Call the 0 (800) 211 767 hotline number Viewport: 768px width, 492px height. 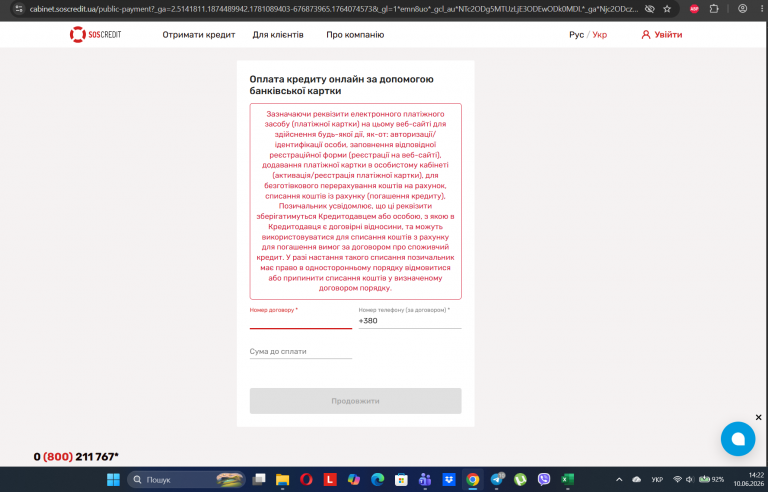pos(76,457)
